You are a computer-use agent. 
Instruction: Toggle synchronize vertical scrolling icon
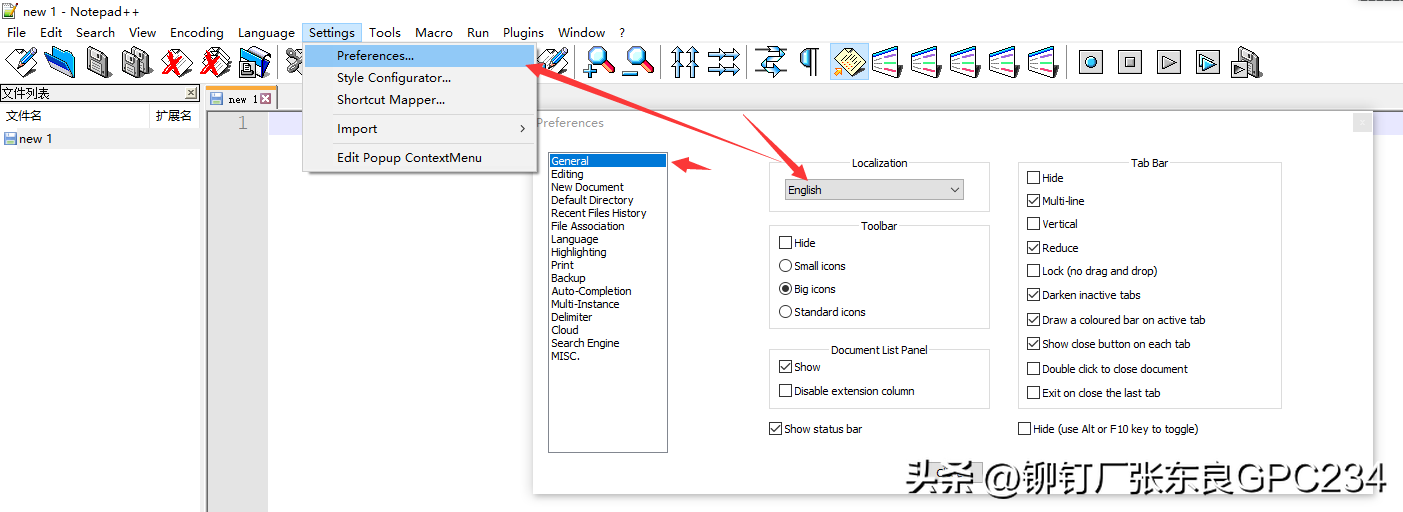[x=685, y=62]
